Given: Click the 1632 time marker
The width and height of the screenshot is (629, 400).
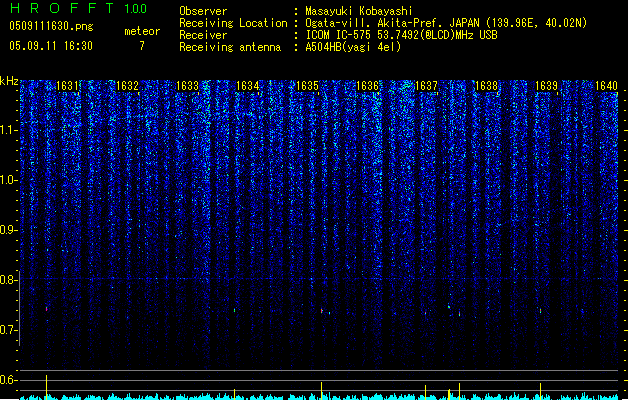Looking at the screenshot, I should (x=127, y=86).
